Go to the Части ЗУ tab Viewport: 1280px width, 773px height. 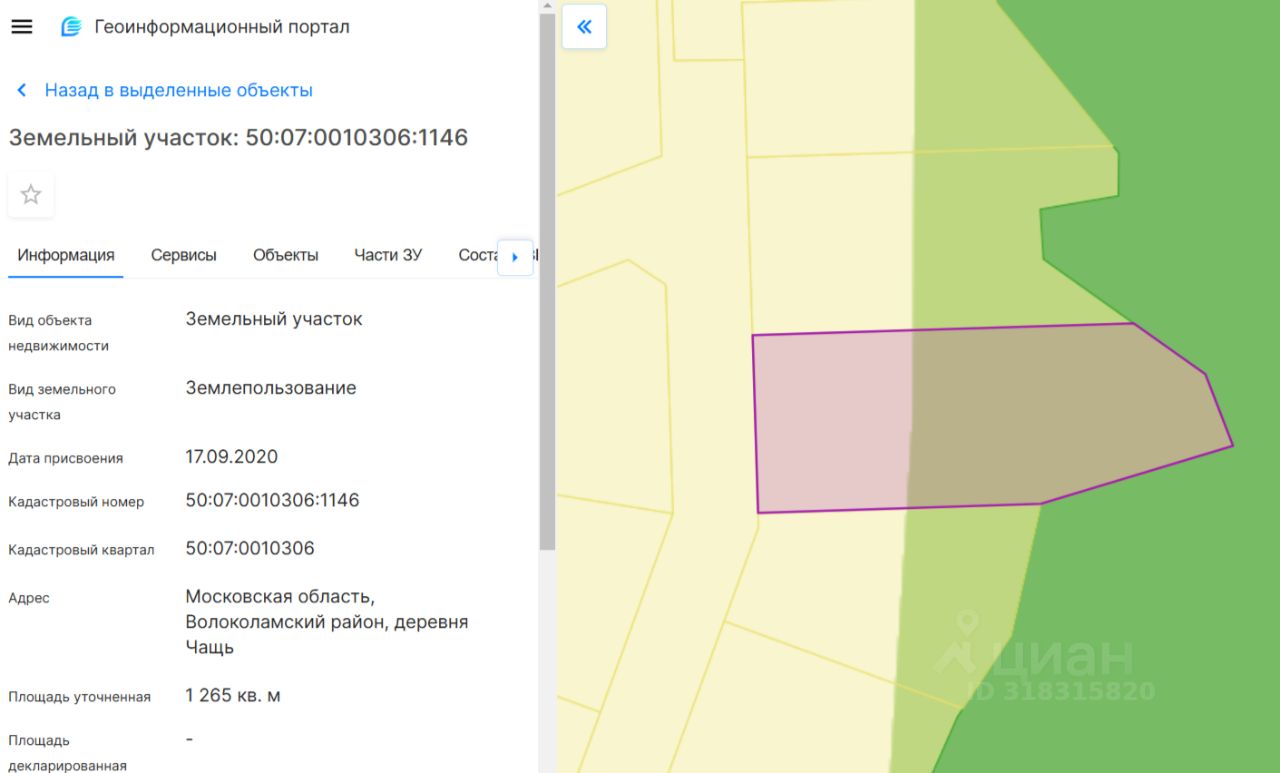point(388,255)
